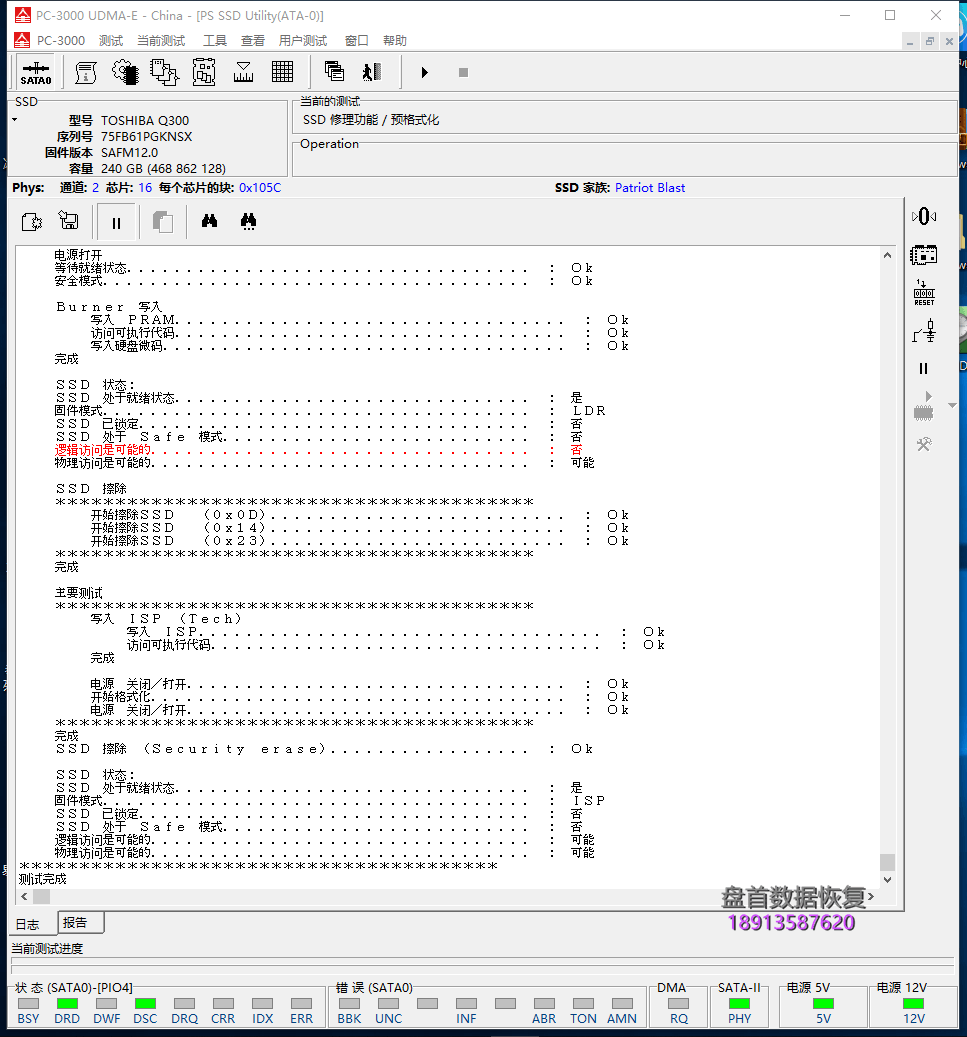The width and height of the screenshot is (967, 1037).
Task: Click the channel count value 2
Action: tap(95, 188)
